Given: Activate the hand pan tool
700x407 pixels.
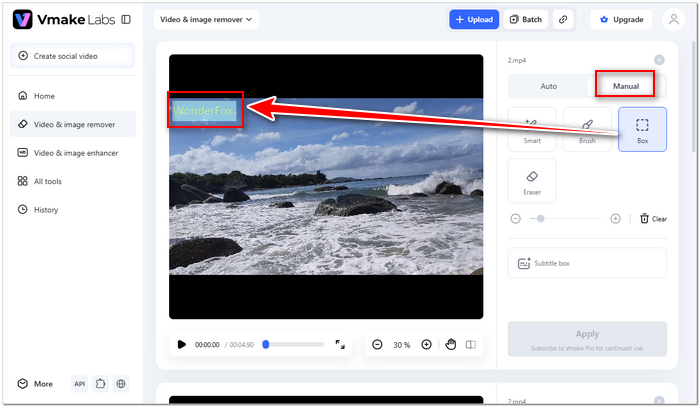Looking at the screenshot, I should [450, 345].
